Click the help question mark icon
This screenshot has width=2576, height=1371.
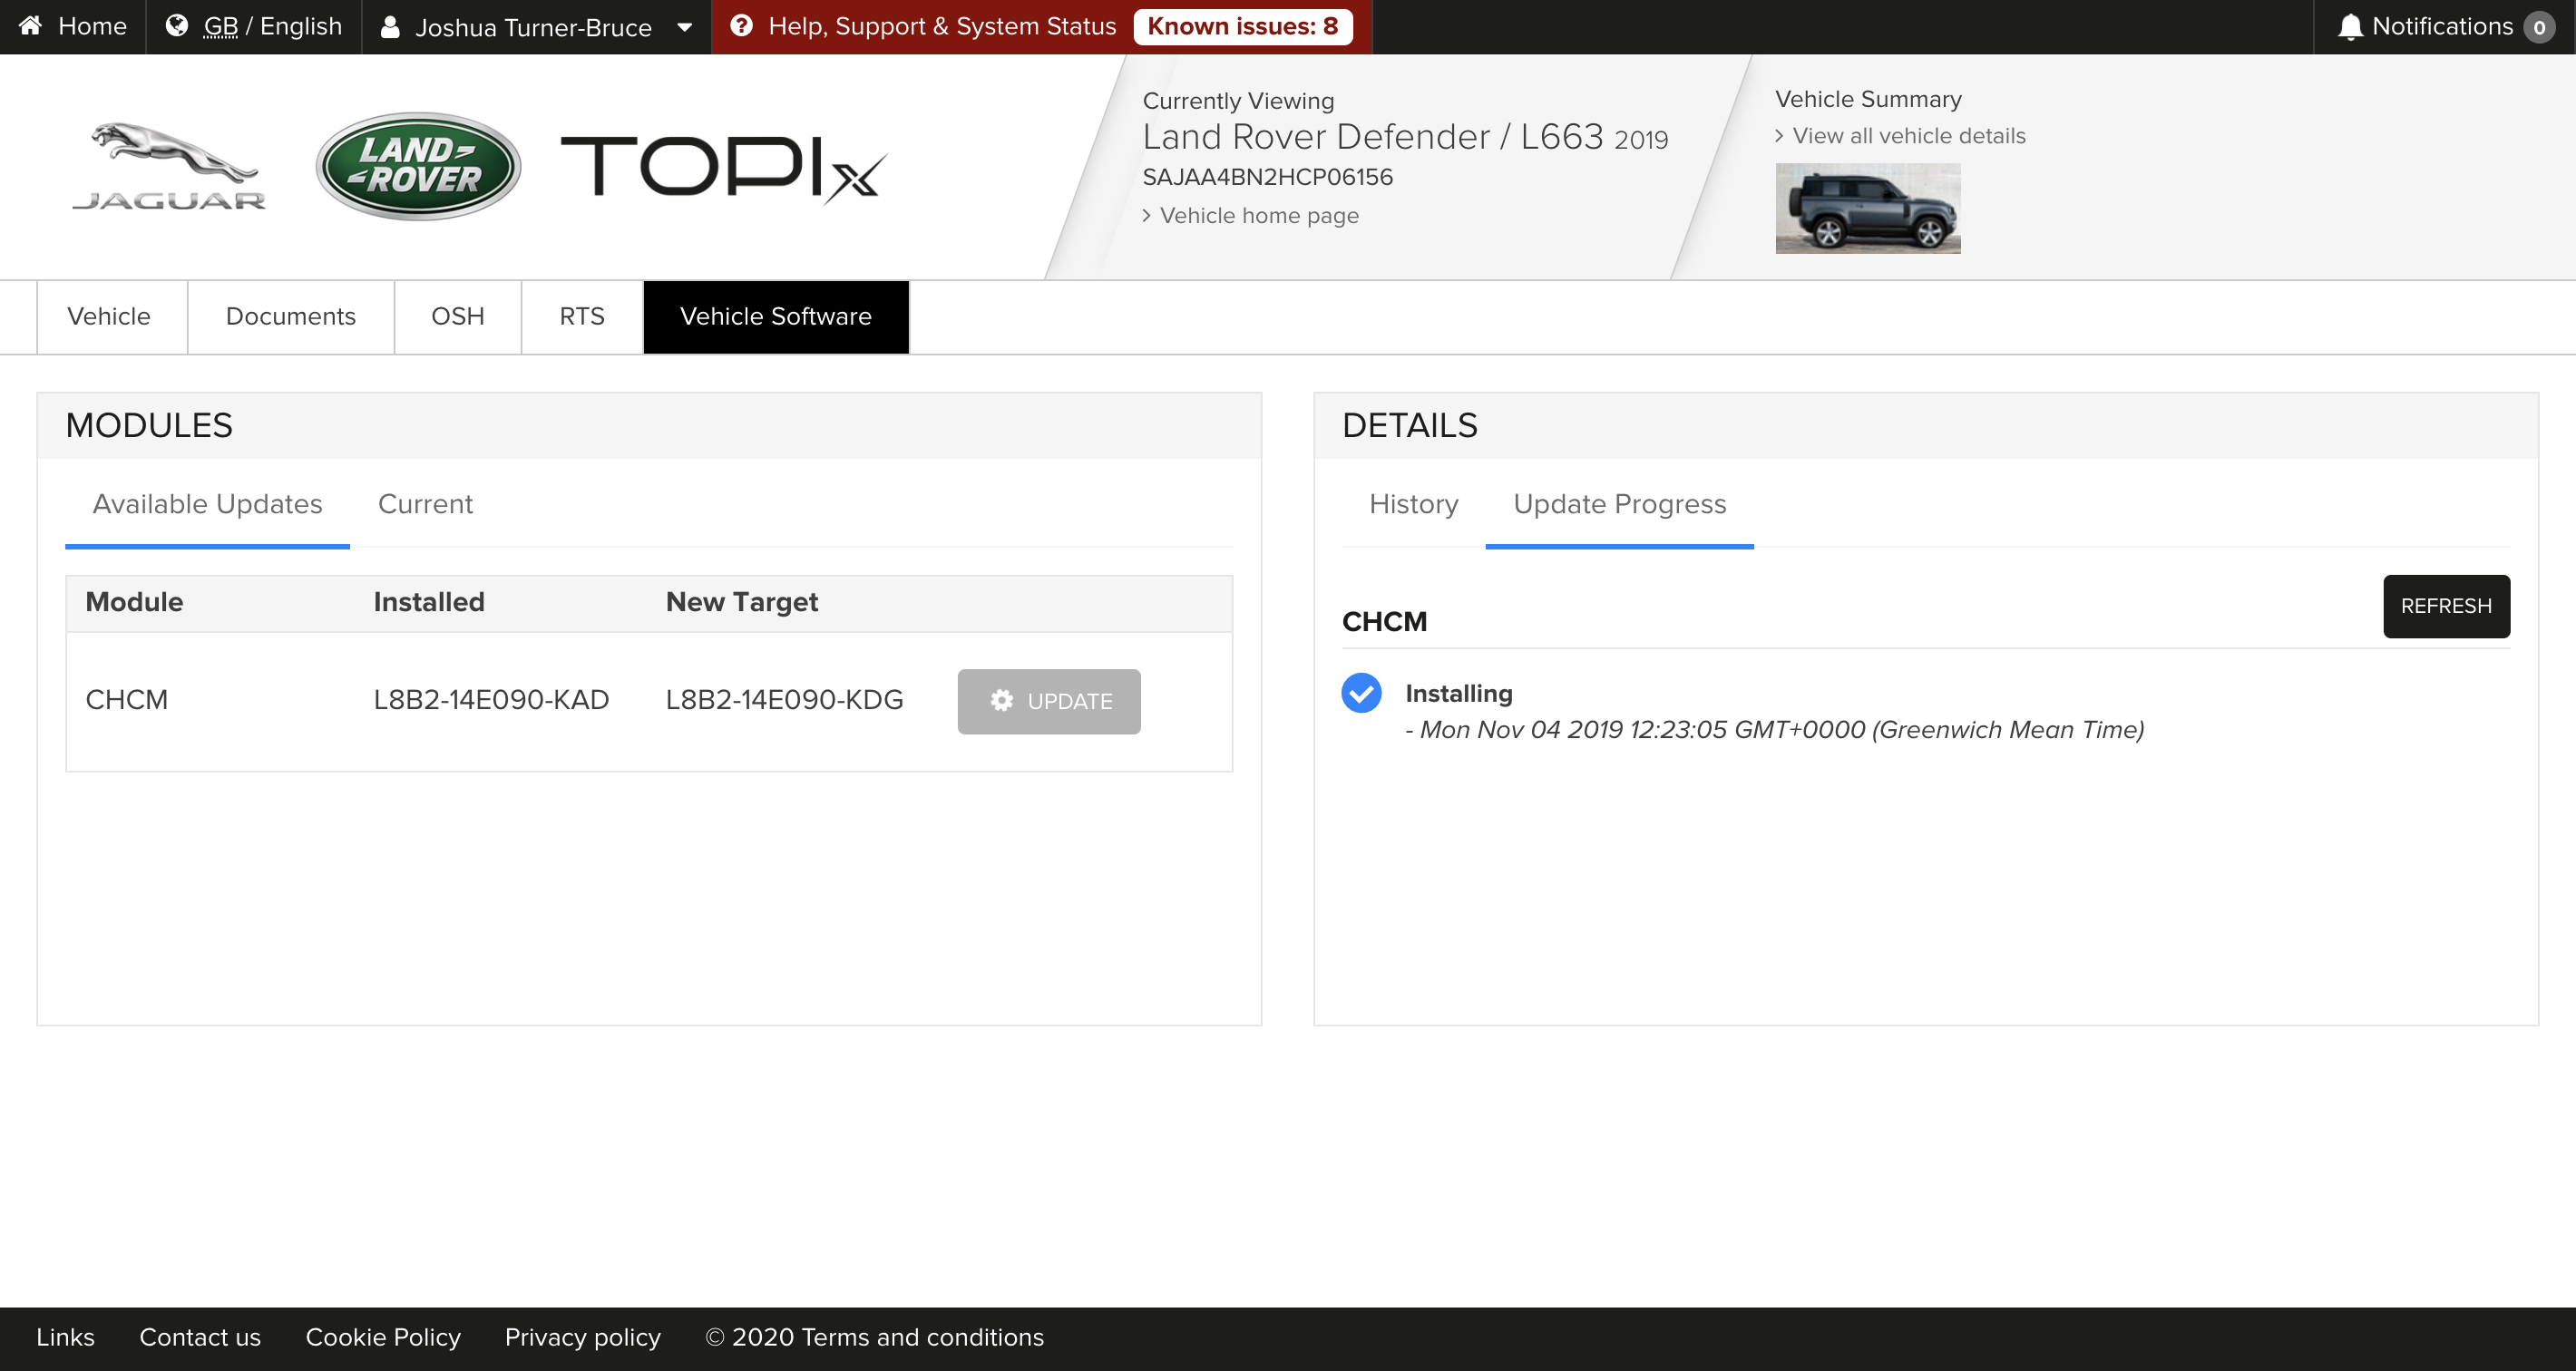click(741, 26)
